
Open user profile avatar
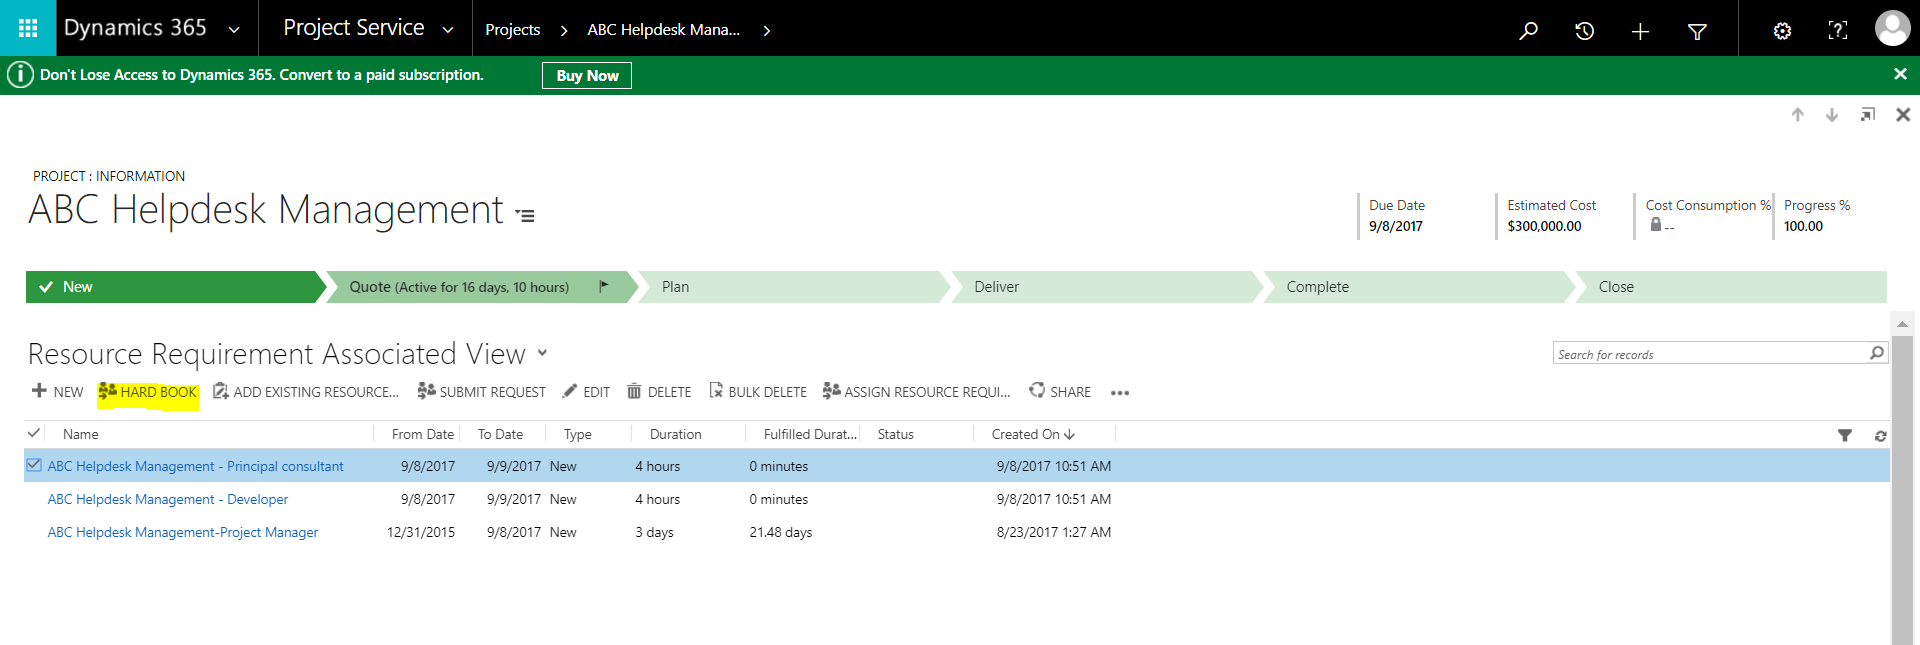click(1892, 28)
